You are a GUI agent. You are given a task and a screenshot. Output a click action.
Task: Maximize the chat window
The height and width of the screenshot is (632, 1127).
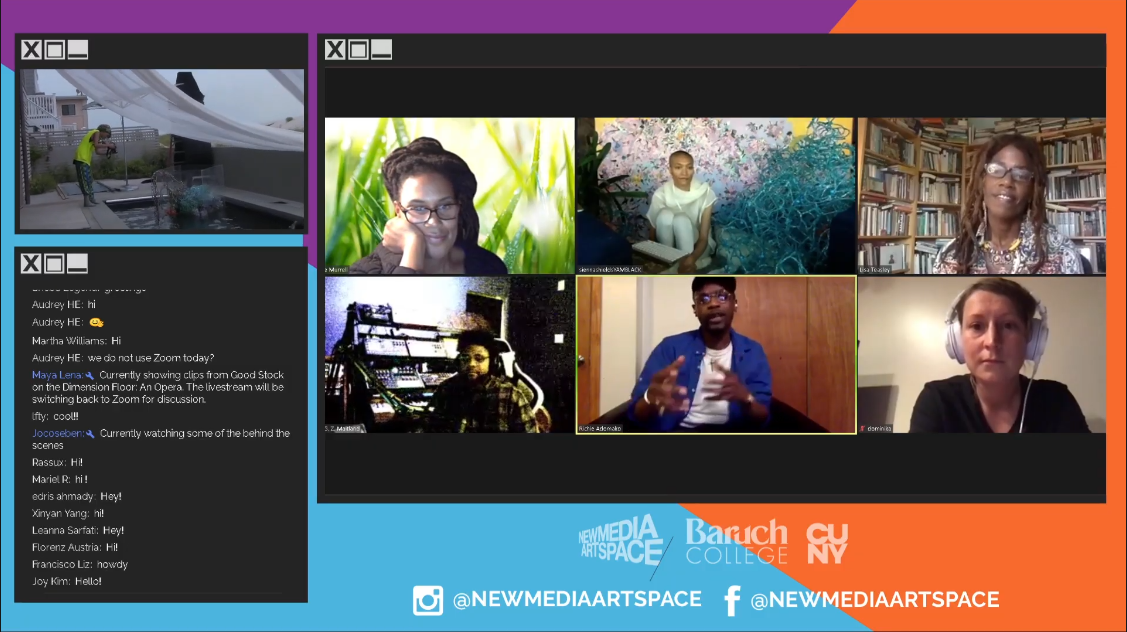(54, 264)
